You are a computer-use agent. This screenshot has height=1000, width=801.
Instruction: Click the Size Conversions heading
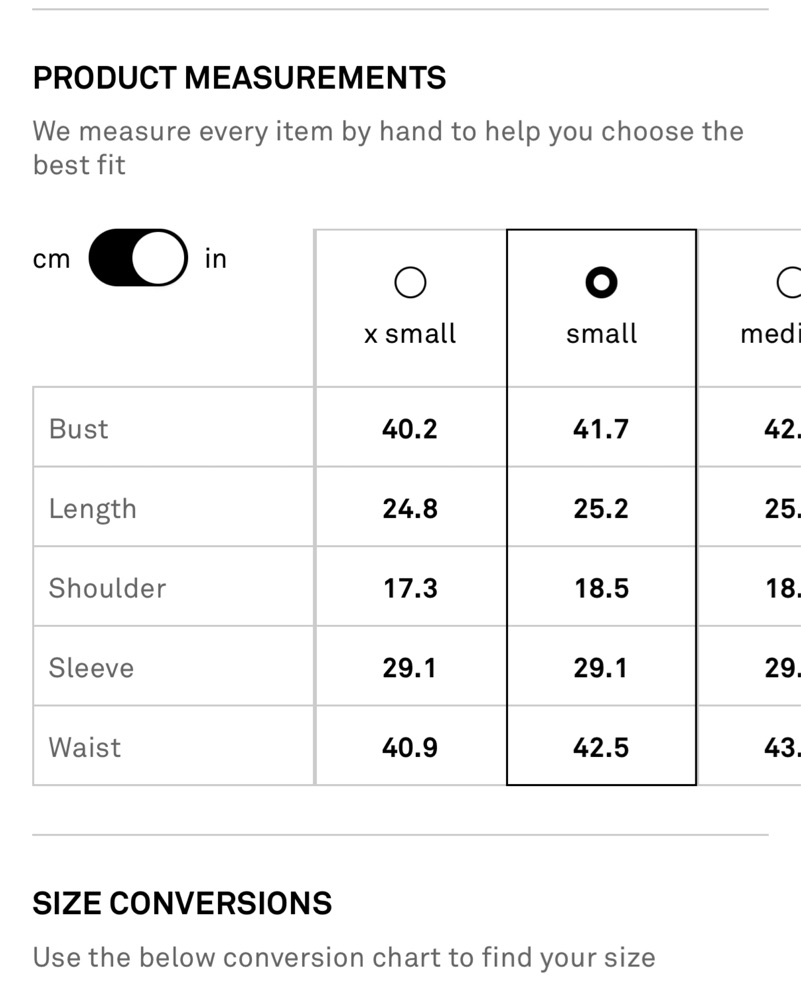click(182, 903)
